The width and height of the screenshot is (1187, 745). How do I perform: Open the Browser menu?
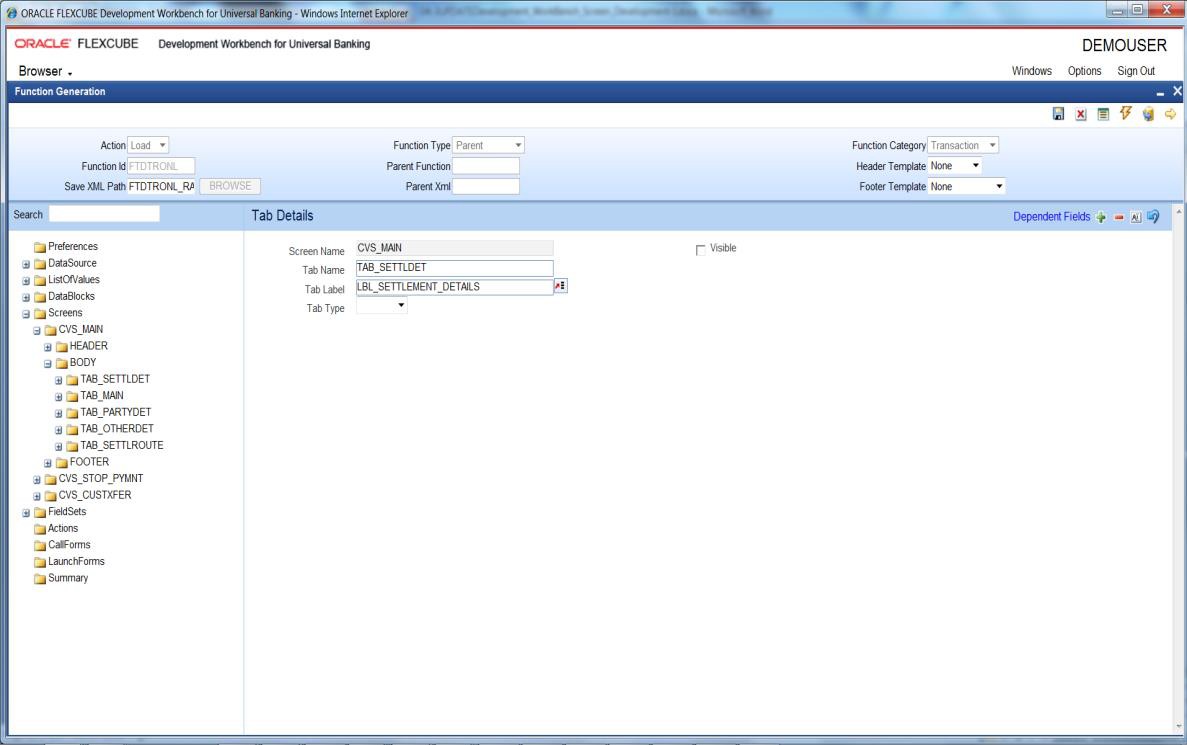coord(45,71)
